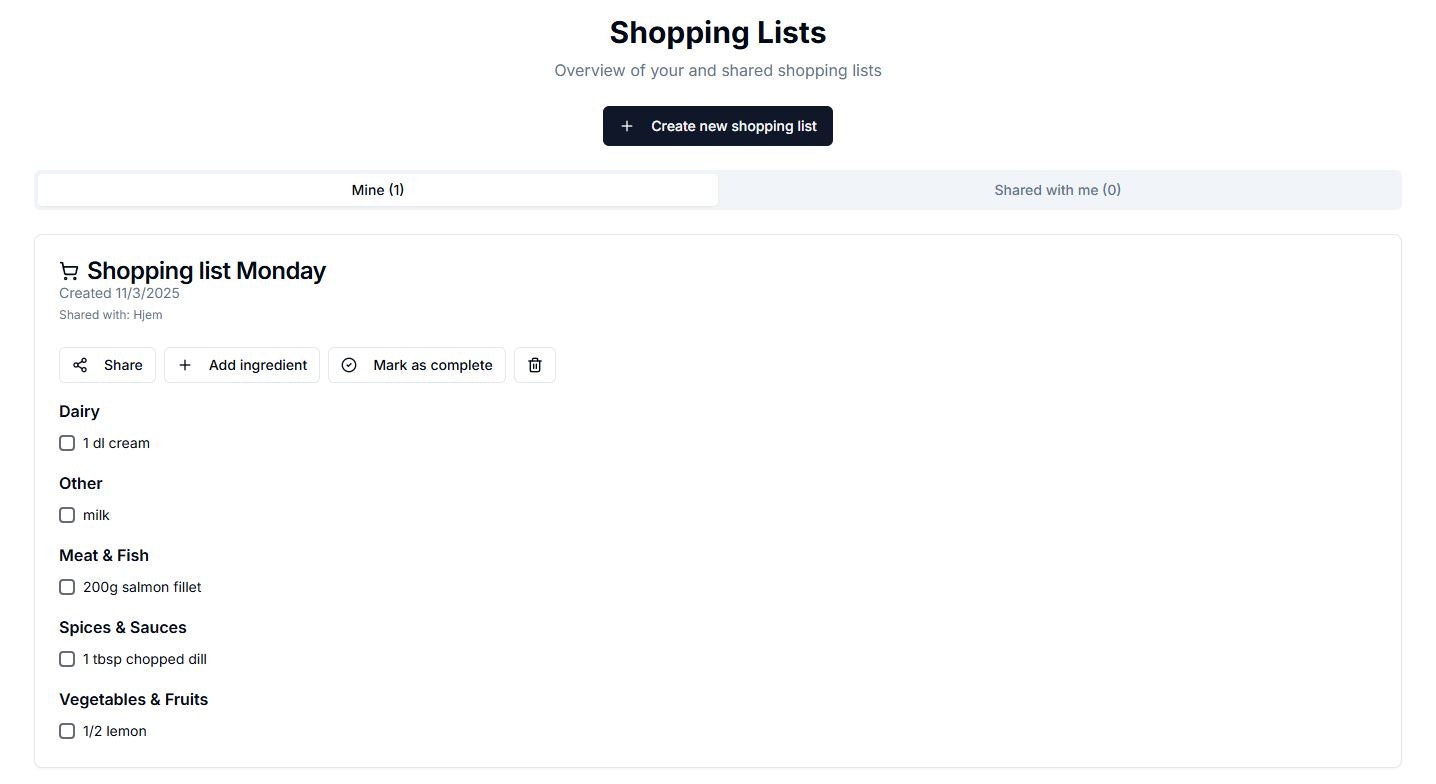This screenshot has width=1436, height=784.
Task: Switch to the Shared with me tab
Action: click(x=1057, y=189)
